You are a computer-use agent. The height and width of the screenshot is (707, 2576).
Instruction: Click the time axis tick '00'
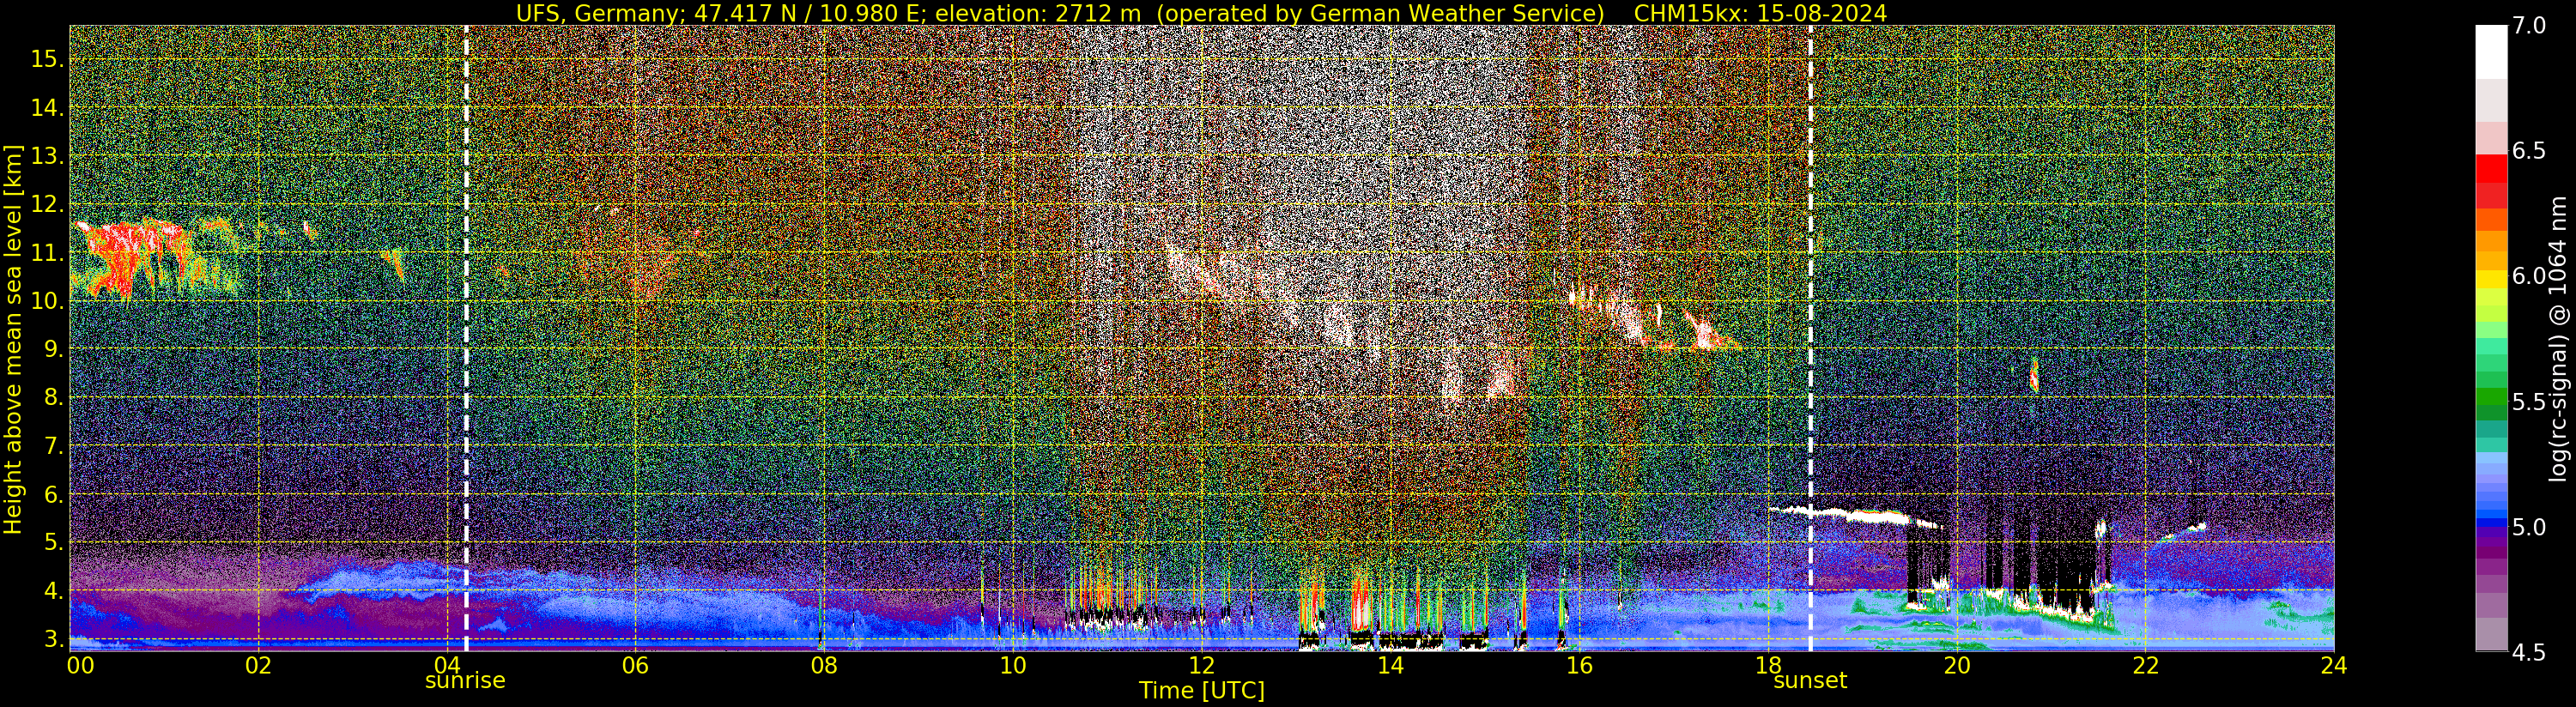(80, 666)
